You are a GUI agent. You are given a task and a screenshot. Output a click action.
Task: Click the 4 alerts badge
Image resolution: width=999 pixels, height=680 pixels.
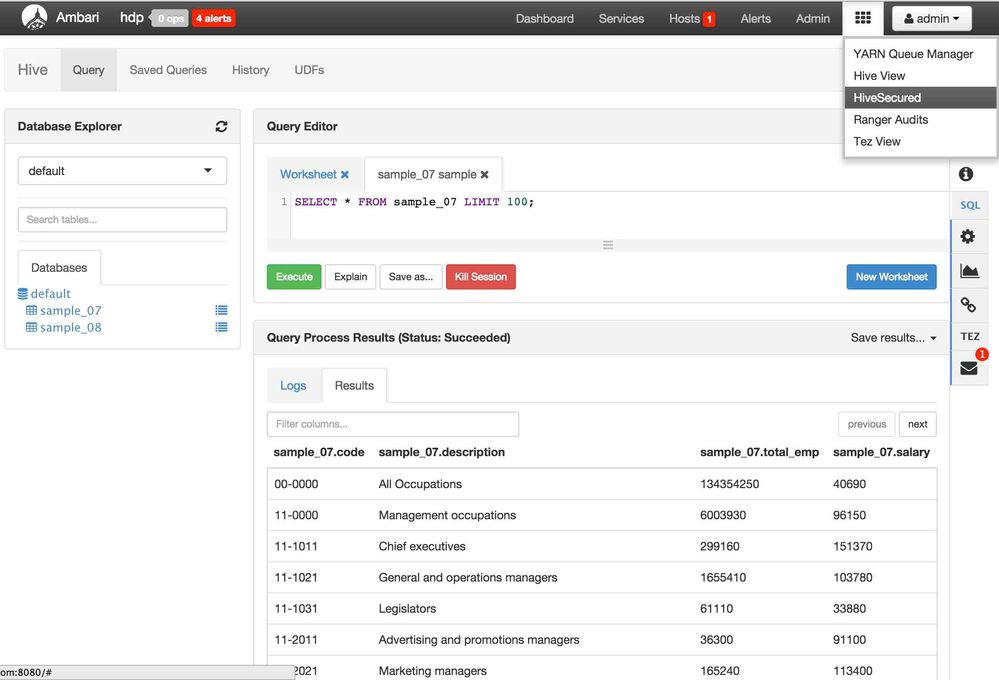[213, 18]
